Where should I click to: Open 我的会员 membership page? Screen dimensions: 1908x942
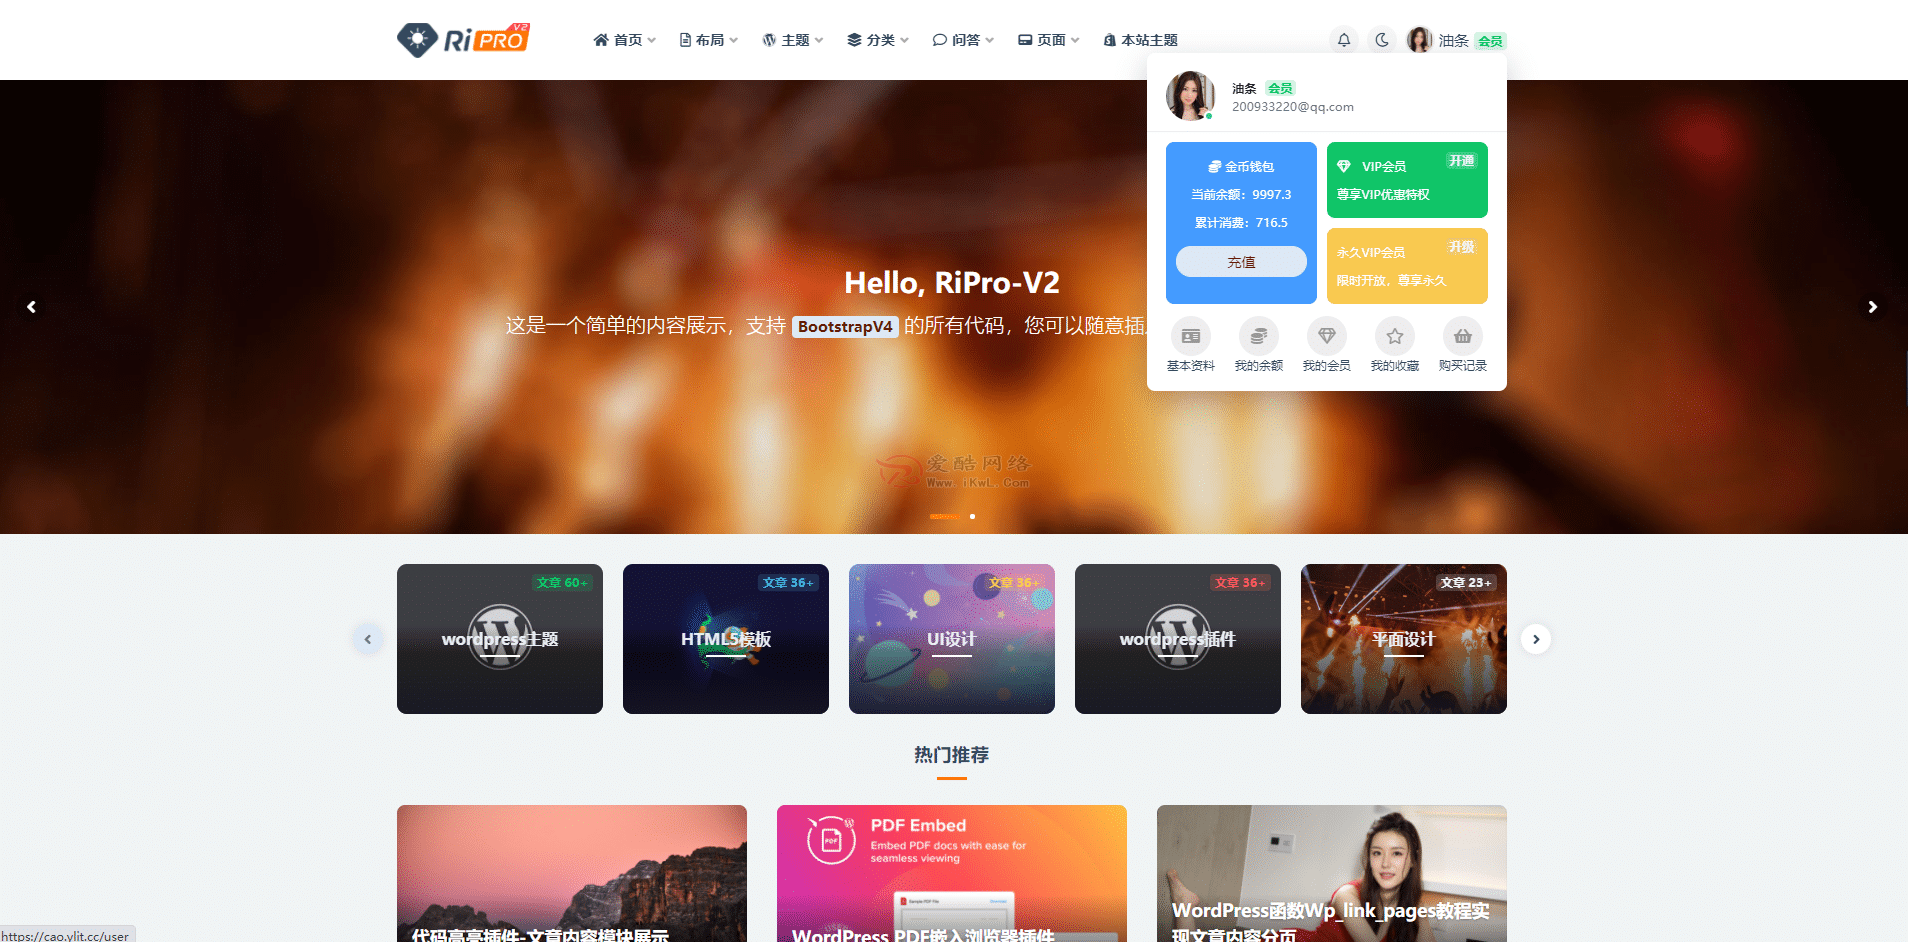[x=1326, y=345]
